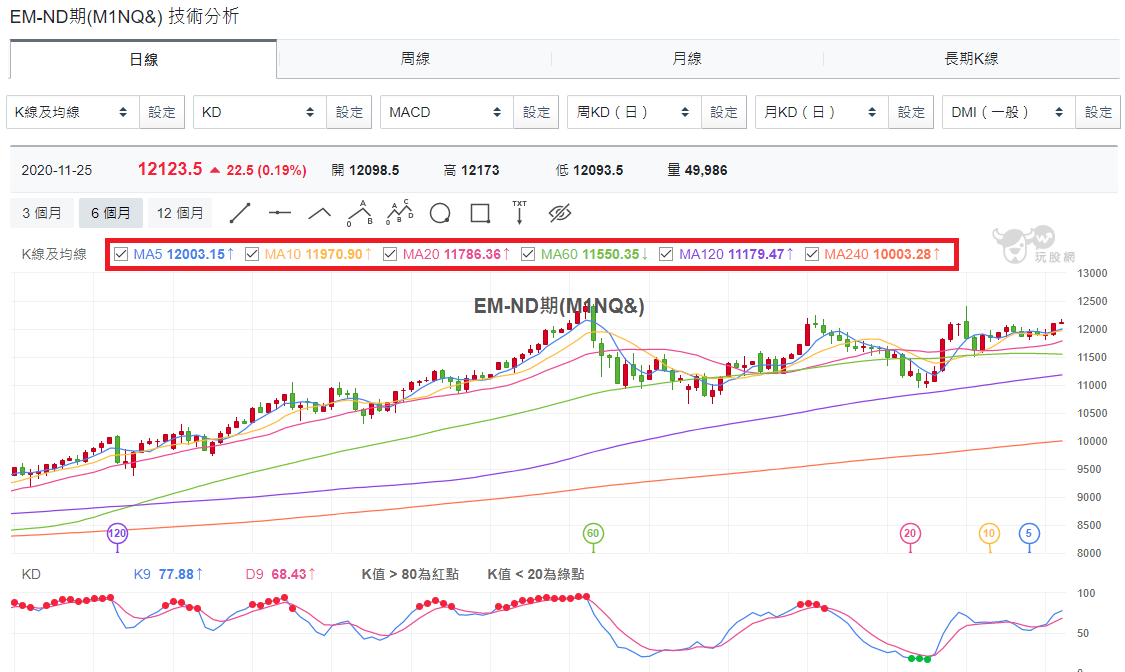Switch to the 周線 weekly tab
The image size is (1125, 672).
click(415, 59)
